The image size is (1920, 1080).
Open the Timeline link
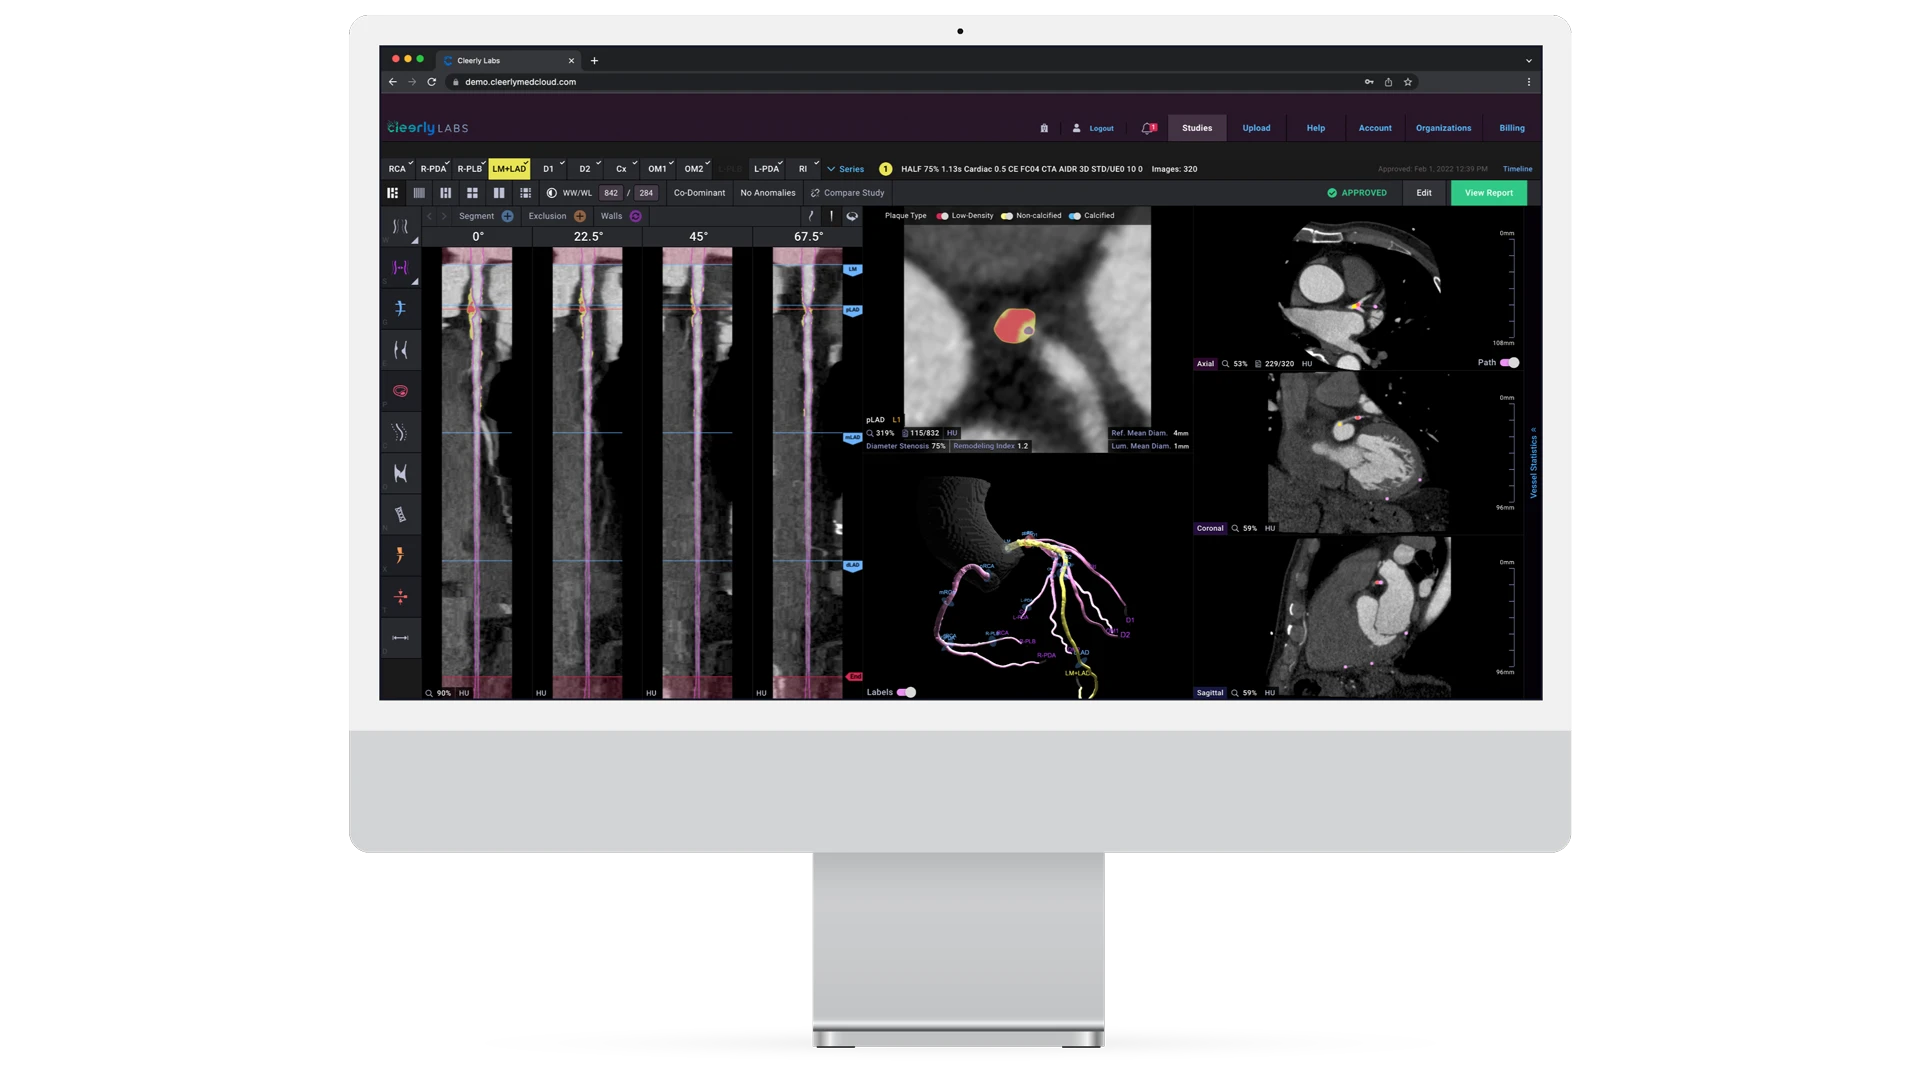pyautogui.click(x=1517, y=169)
